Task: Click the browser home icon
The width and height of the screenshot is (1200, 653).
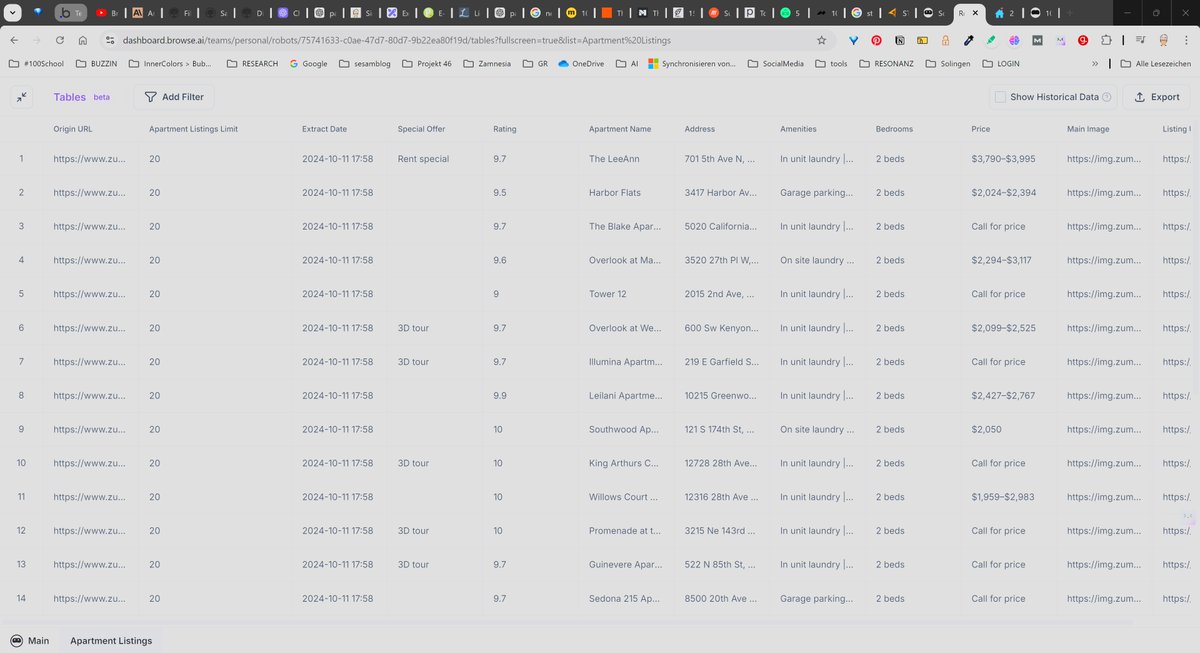Action: click(x=82, y=40)
